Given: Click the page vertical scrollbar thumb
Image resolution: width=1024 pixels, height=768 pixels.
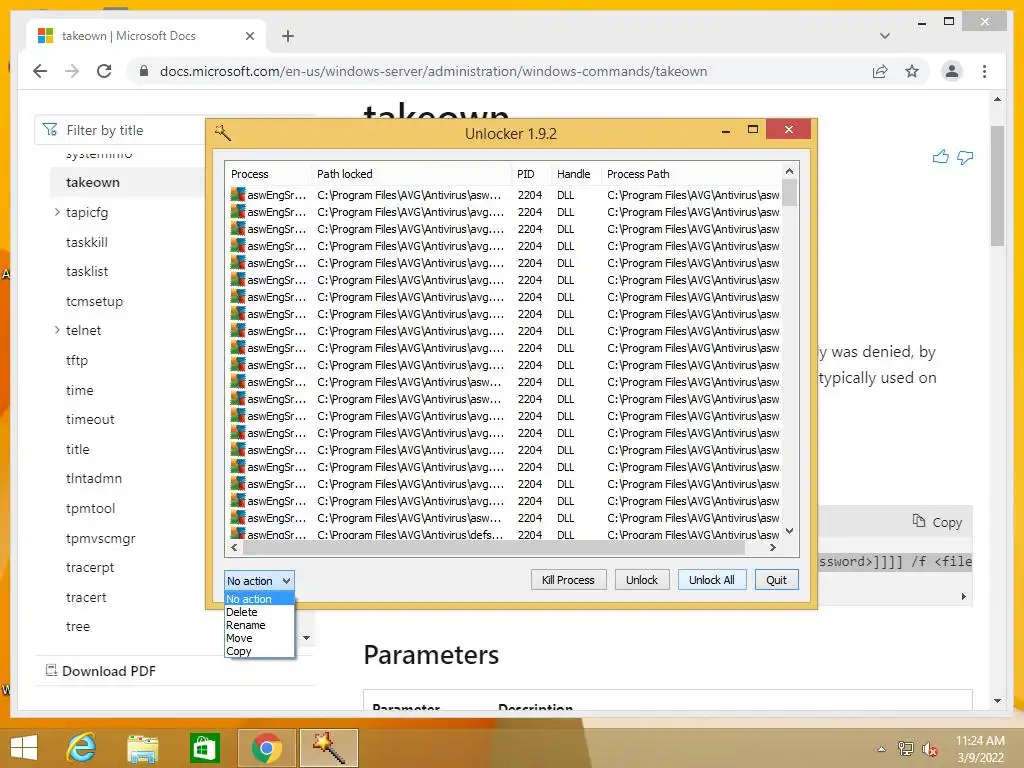Looking at the screenshot, I should (x=997, y=186).
